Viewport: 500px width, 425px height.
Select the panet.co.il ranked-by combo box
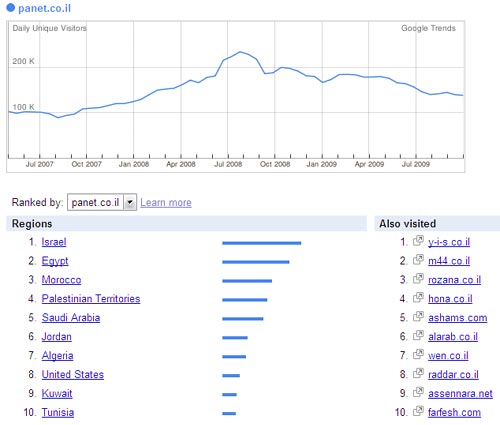point(102,202)
